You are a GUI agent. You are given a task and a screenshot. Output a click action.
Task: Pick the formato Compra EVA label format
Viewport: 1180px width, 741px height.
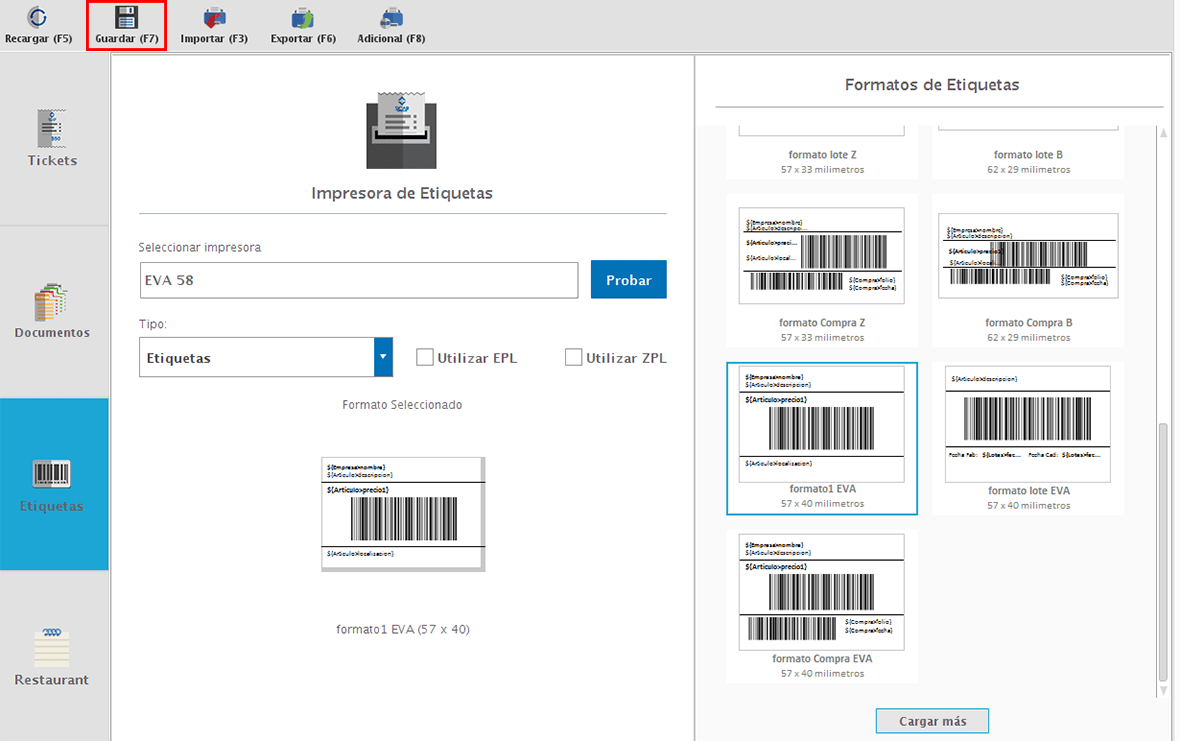coord(821,592)
